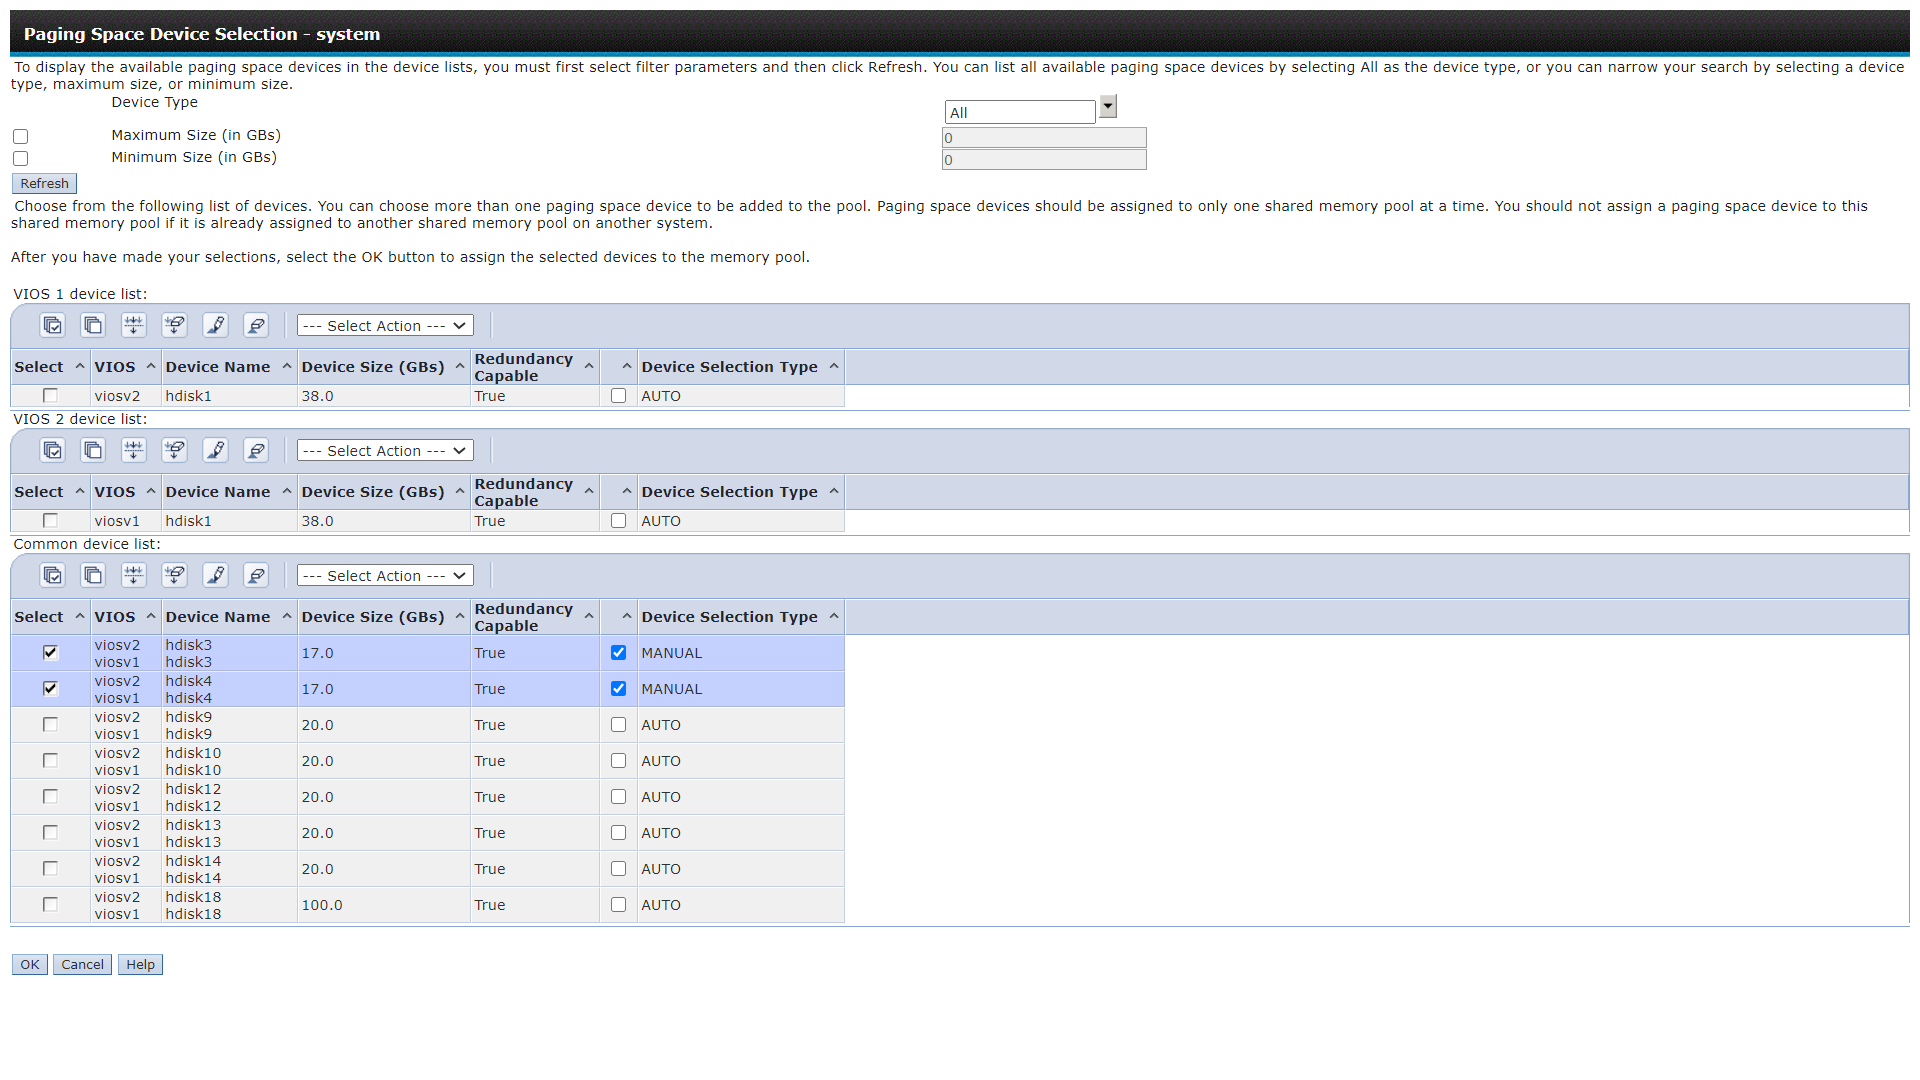Uncheck the selected hdisk3 row checkbox
Image resolution: width=1920 pixels, height=1080 pixels.
pos(50,653)
